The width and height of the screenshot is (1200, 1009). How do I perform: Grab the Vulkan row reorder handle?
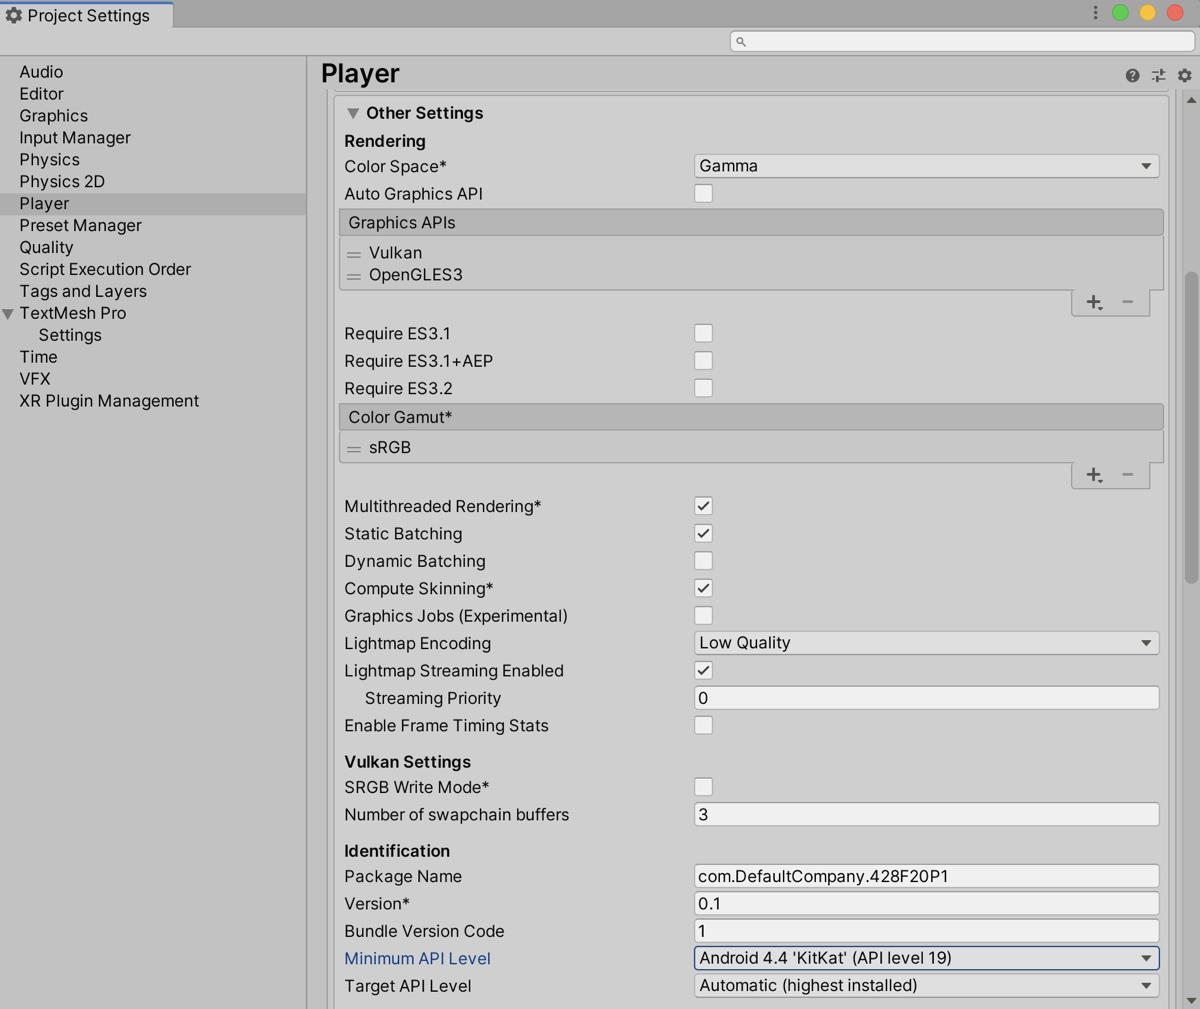[353, 254]
